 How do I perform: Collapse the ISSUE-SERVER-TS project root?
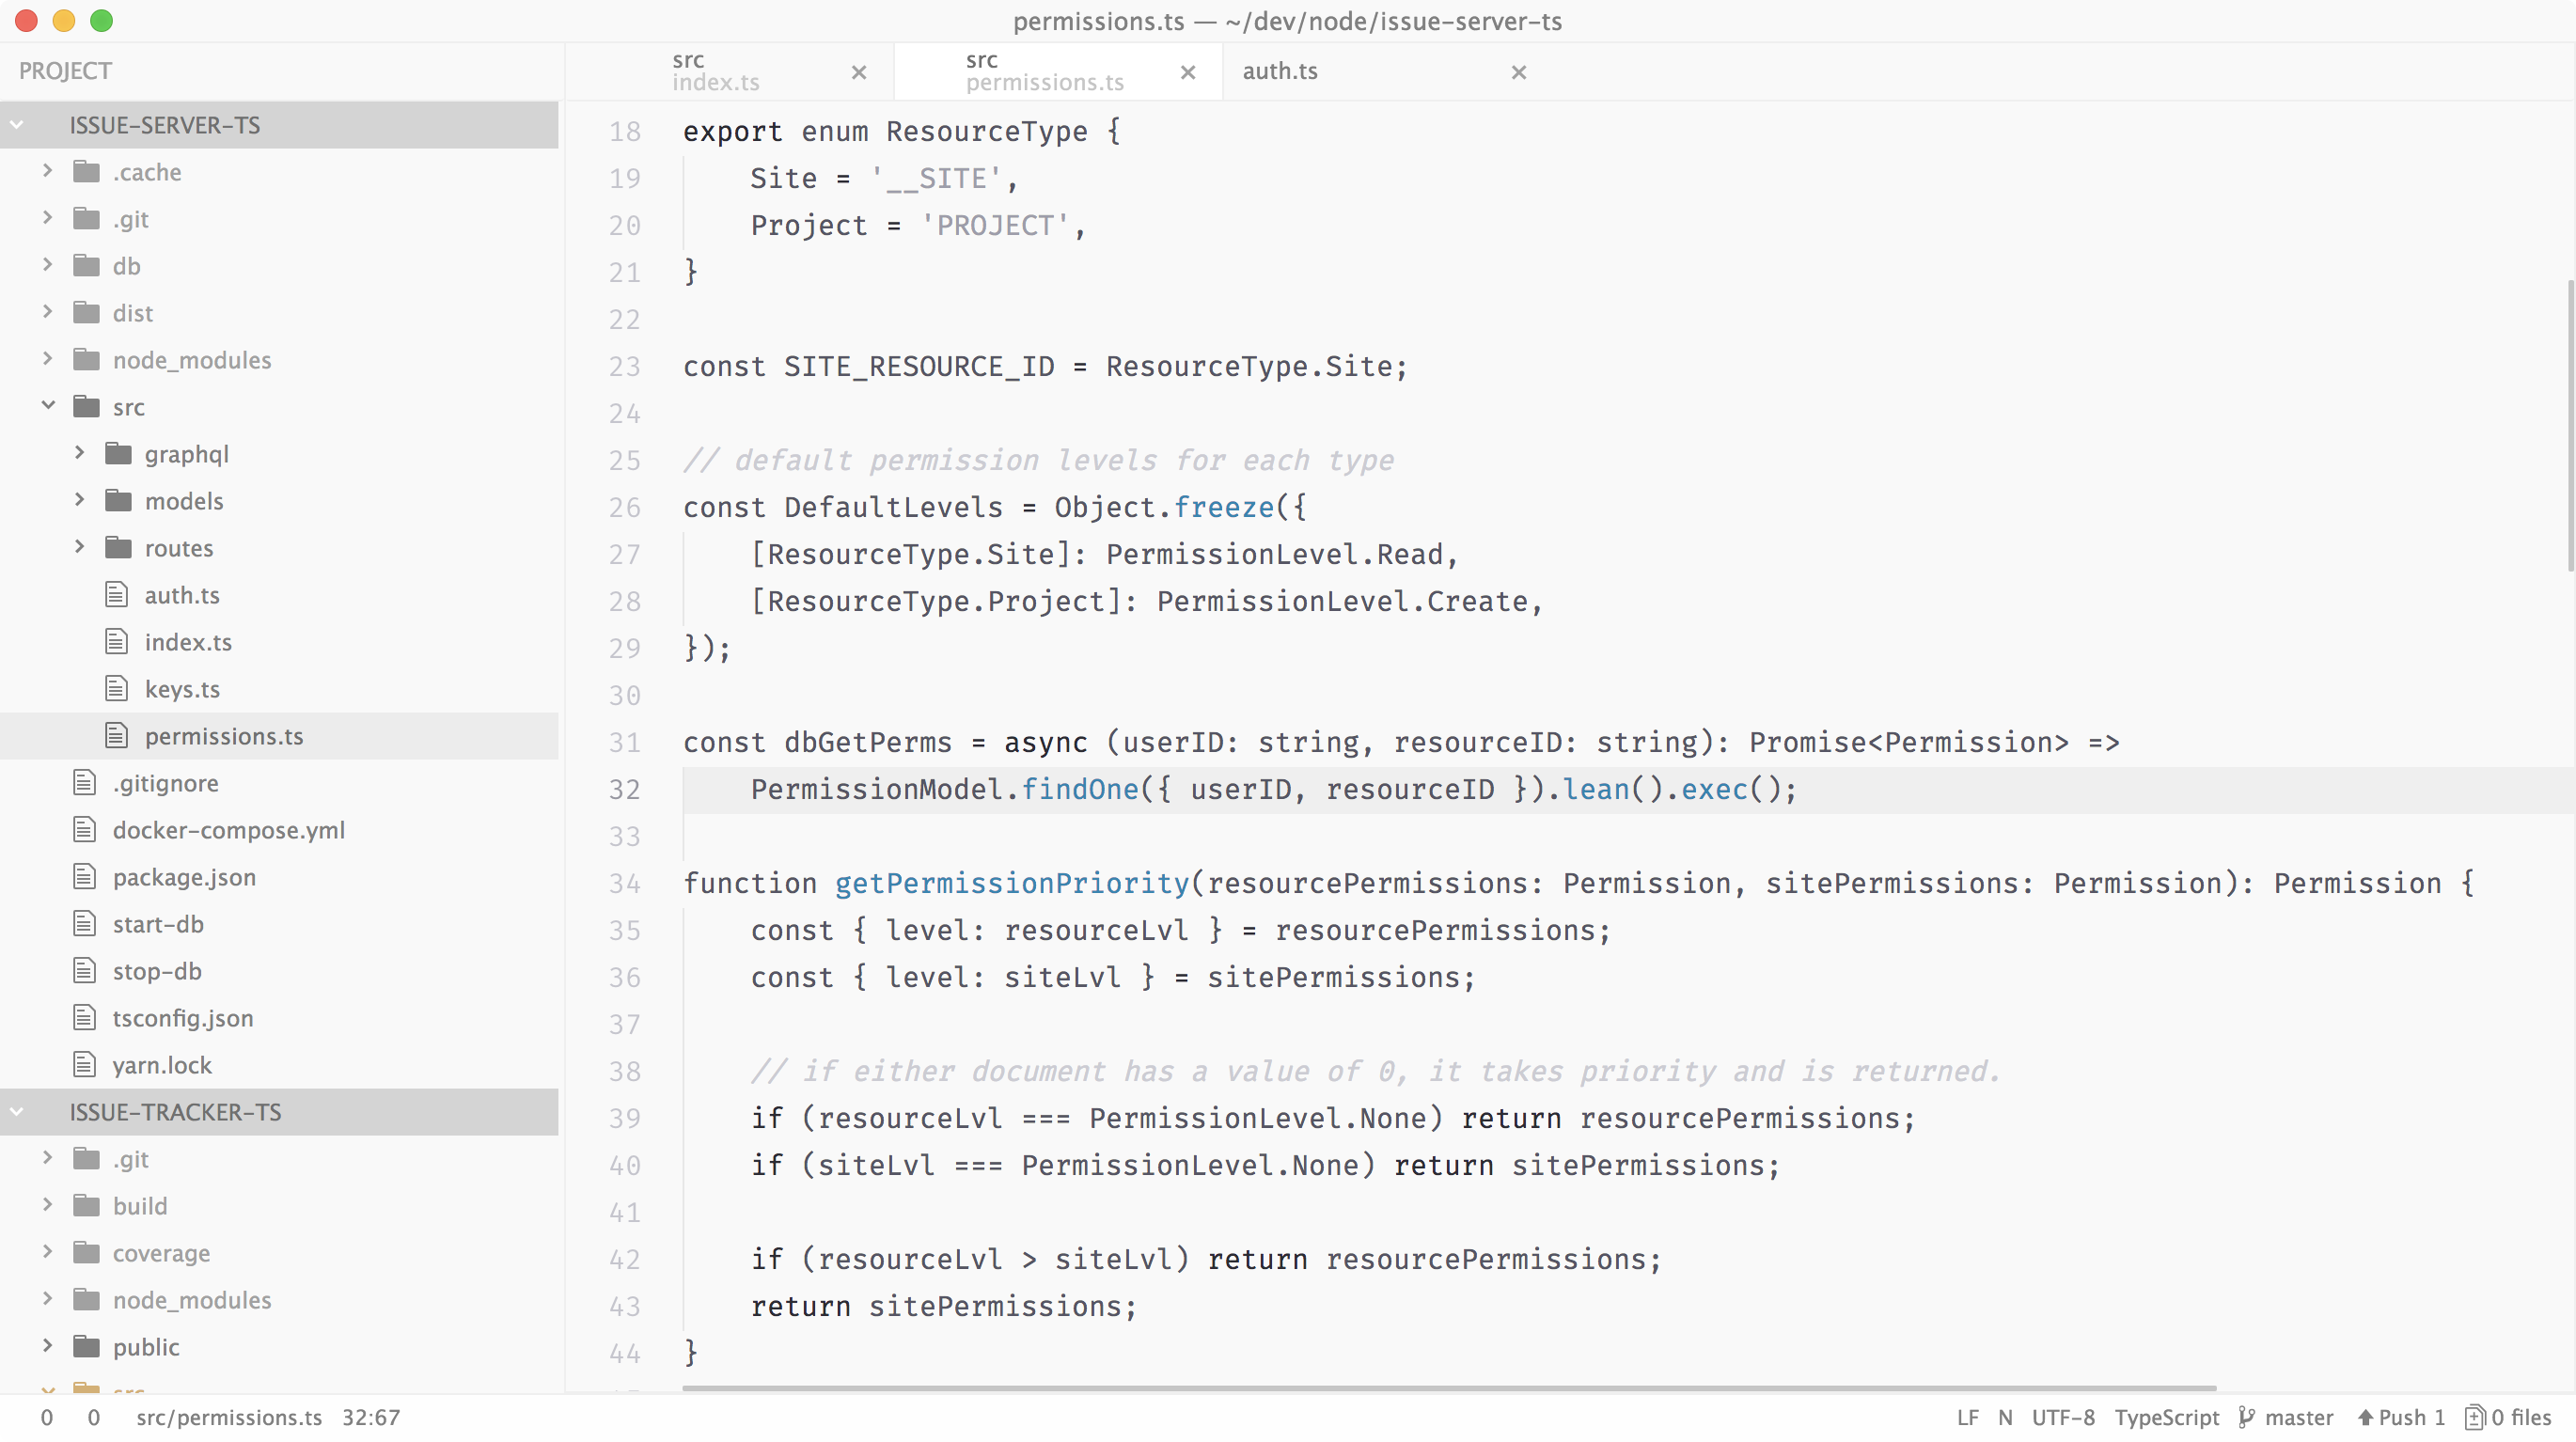tap(17, 125)
